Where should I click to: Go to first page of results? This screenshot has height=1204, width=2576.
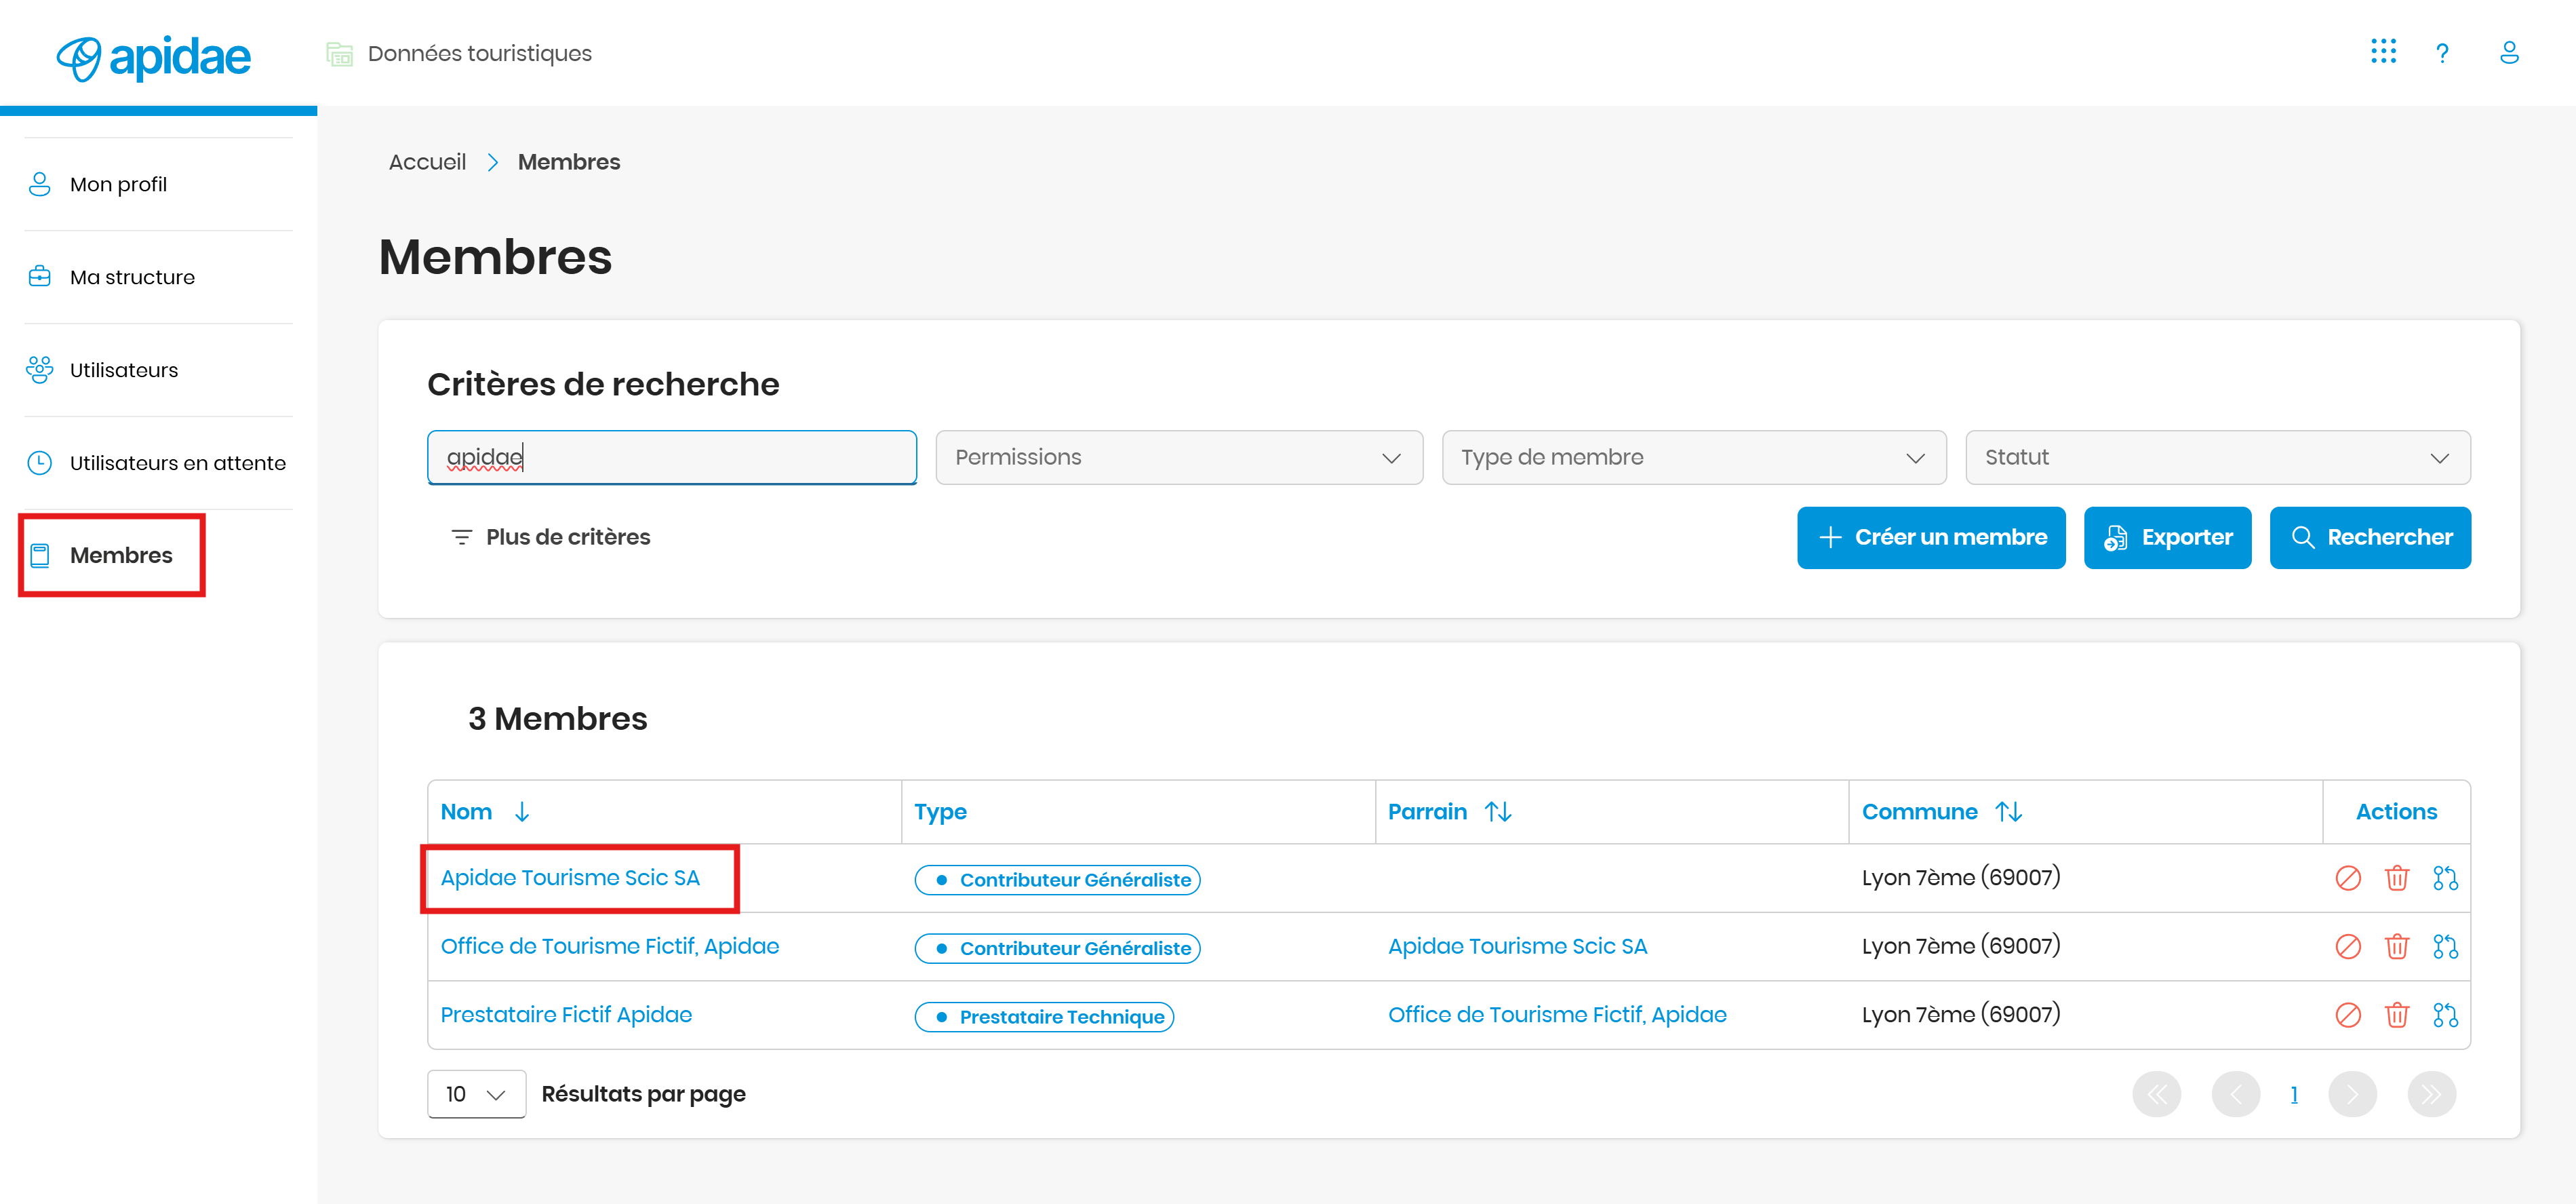pos(2157,1094)
